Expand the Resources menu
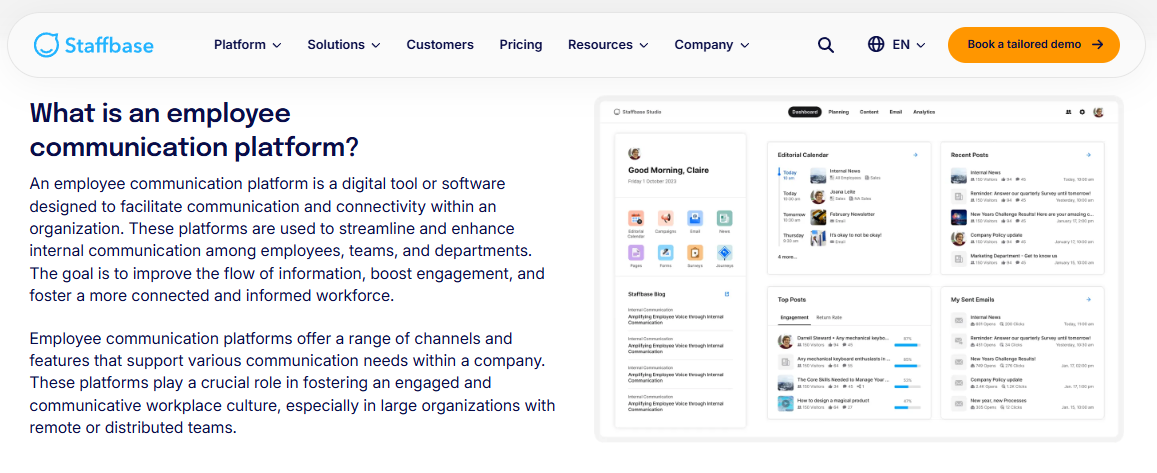The image size is (1157, 473). tap(608, 44)
